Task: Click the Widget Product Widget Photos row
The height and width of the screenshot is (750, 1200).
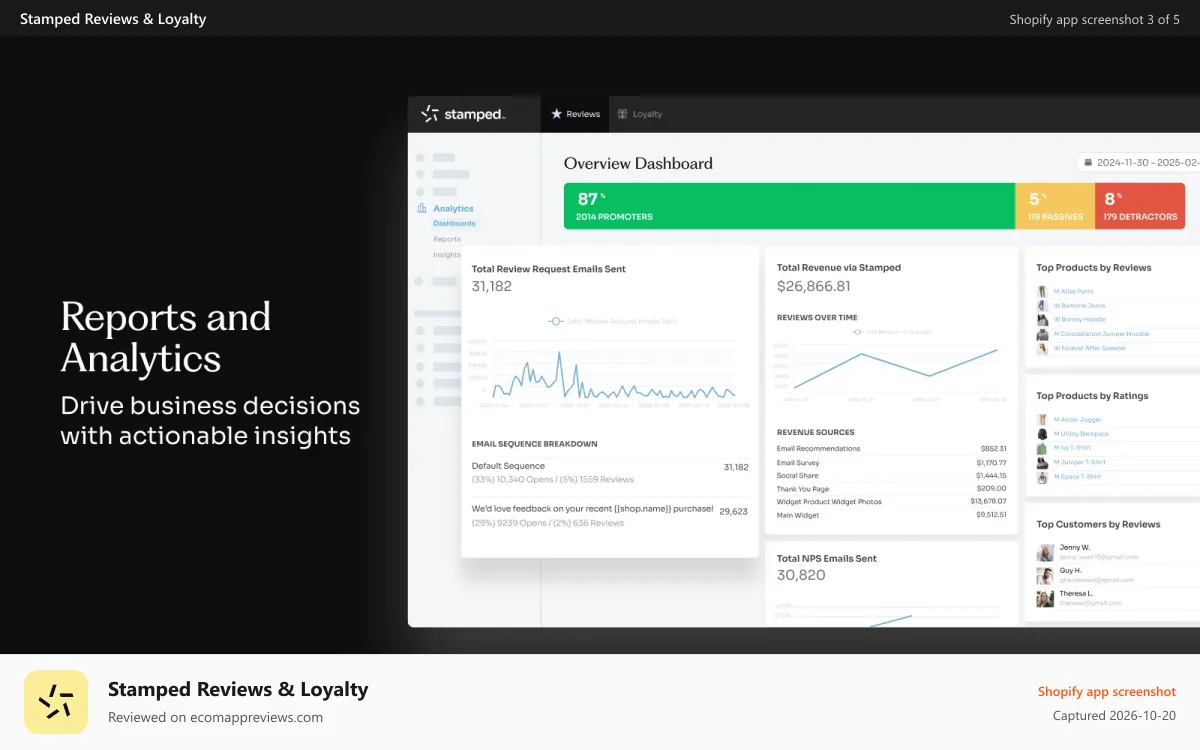Action: pyautogui.click(x=891, y=502)
